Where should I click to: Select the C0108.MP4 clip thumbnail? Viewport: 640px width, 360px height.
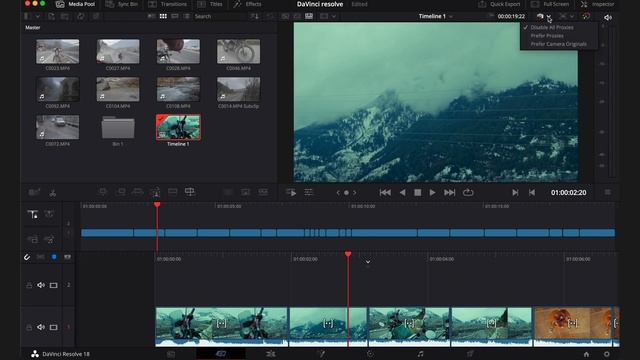pos(178,89)
